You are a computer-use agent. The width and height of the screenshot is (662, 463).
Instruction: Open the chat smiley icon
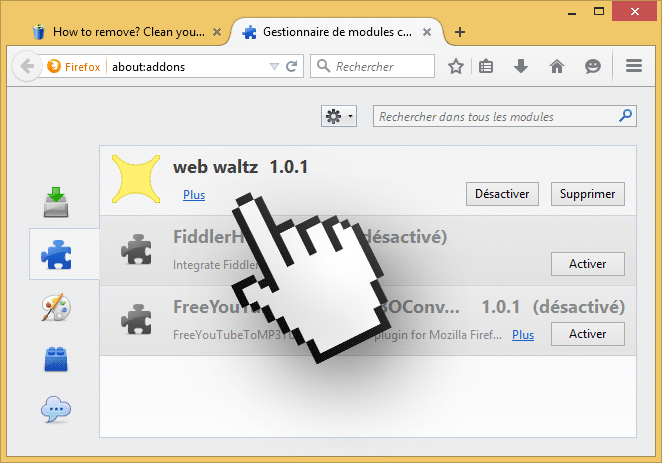(x=593, y=66)
